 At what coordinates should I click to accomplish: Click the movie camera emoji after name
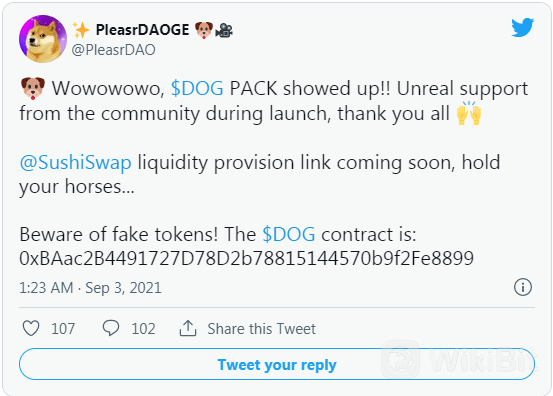click(x=224, y=30)
